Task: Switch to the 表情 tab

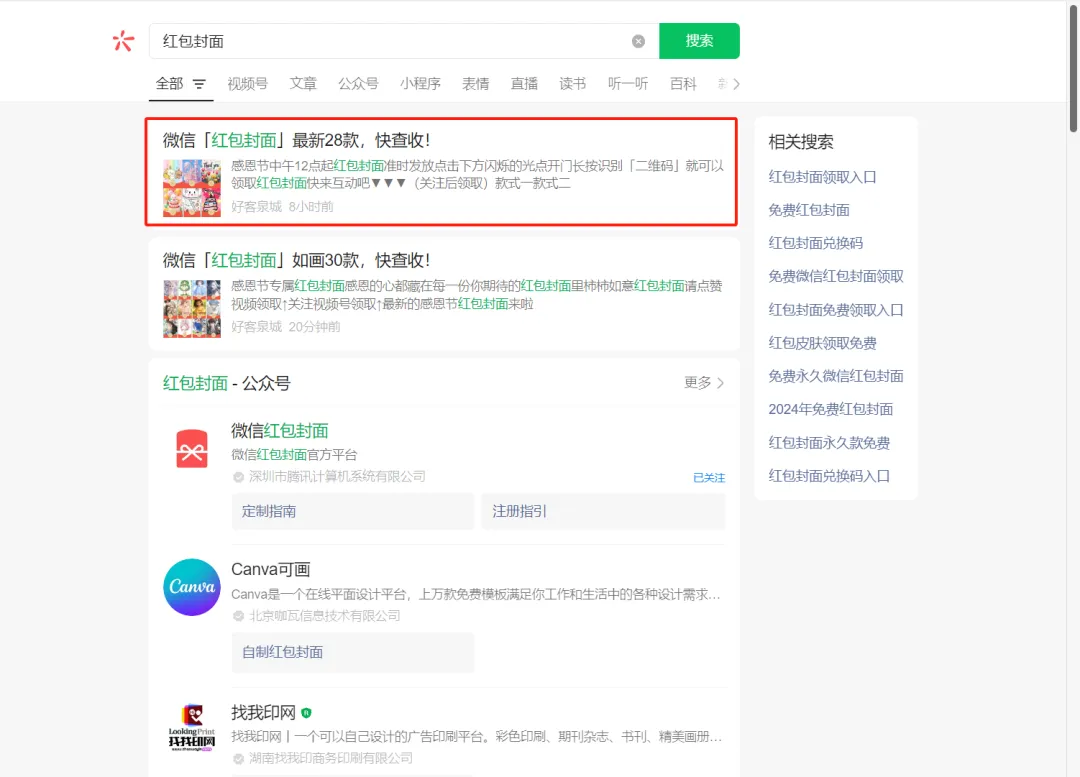Action: [475, 84]
